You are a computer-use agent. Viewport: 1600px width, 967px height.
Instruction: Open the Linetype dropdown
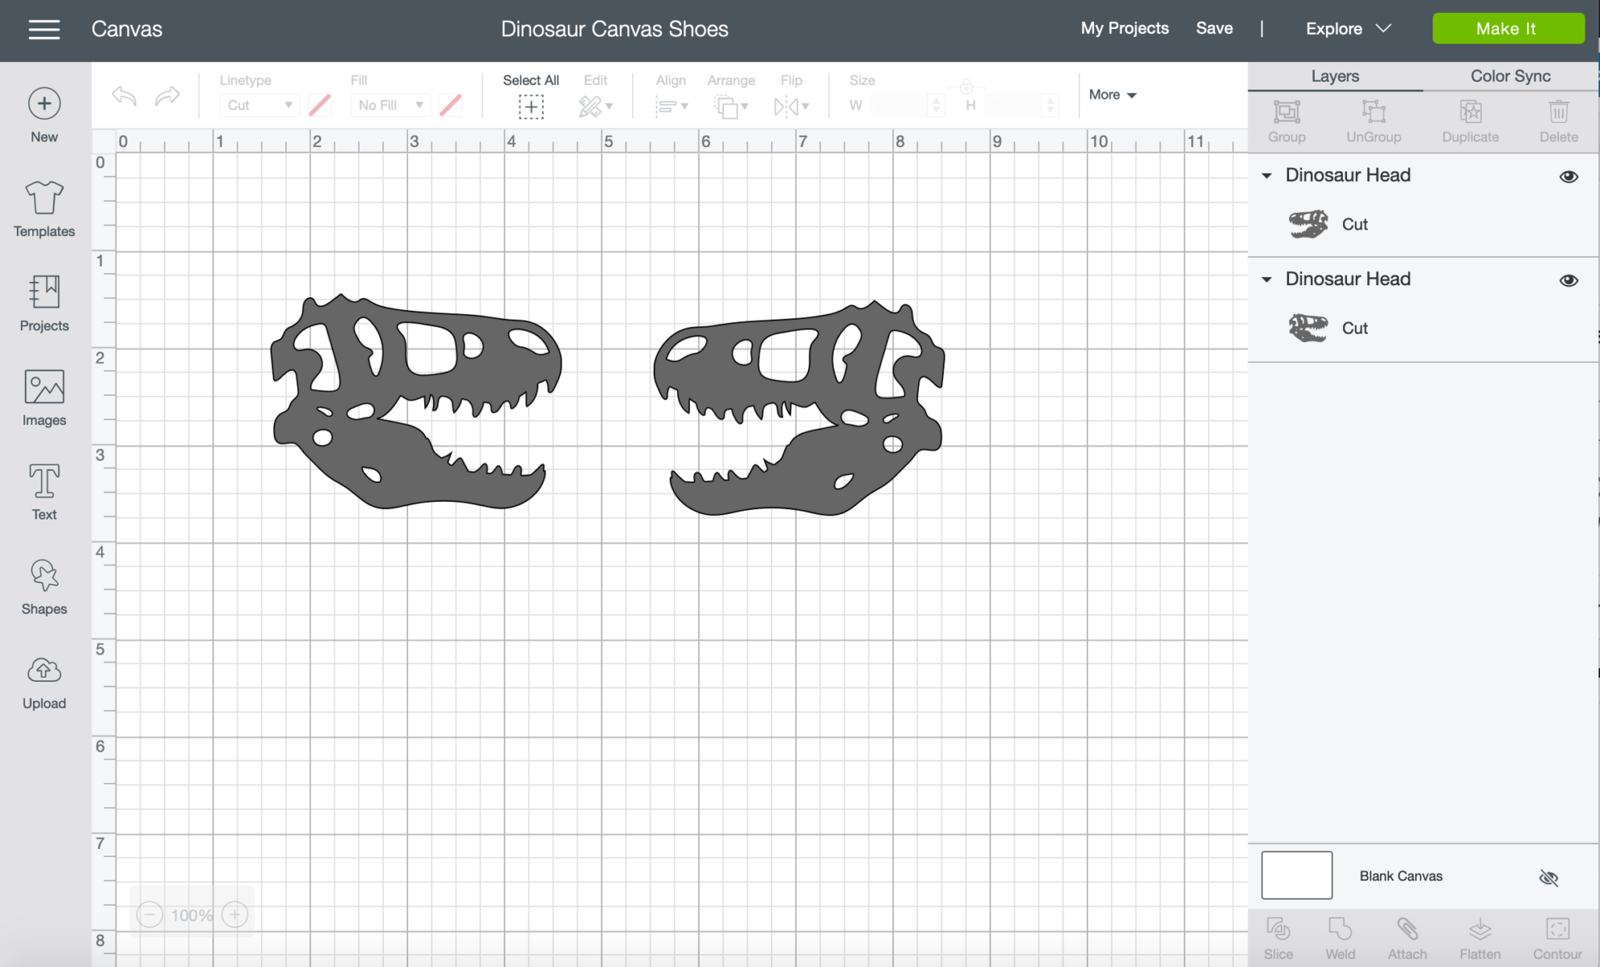[259, 105]
